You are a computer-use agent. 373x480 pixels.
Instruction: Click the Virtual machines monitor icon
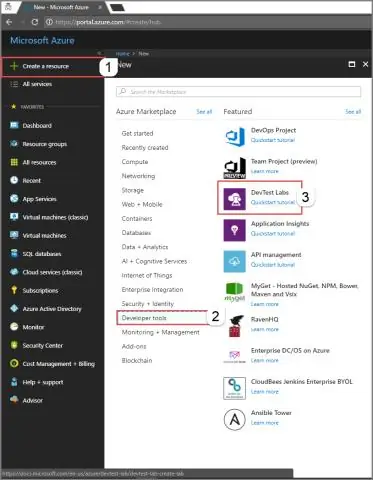[14, 235]
